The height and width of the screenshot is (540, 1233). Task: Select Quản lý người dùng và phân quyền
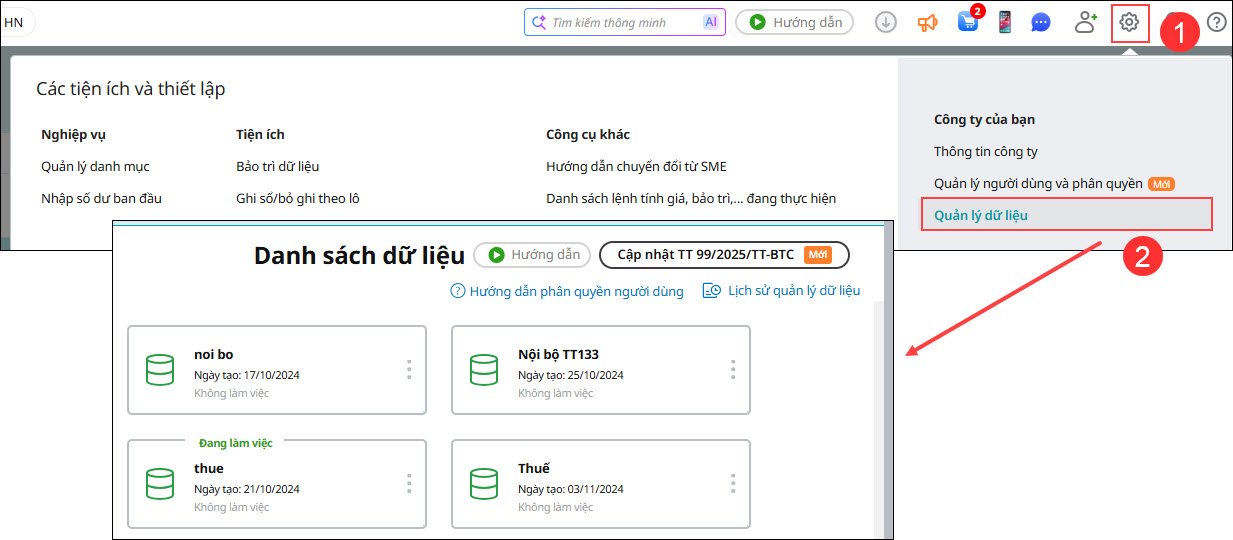(x=1037, y=184)
